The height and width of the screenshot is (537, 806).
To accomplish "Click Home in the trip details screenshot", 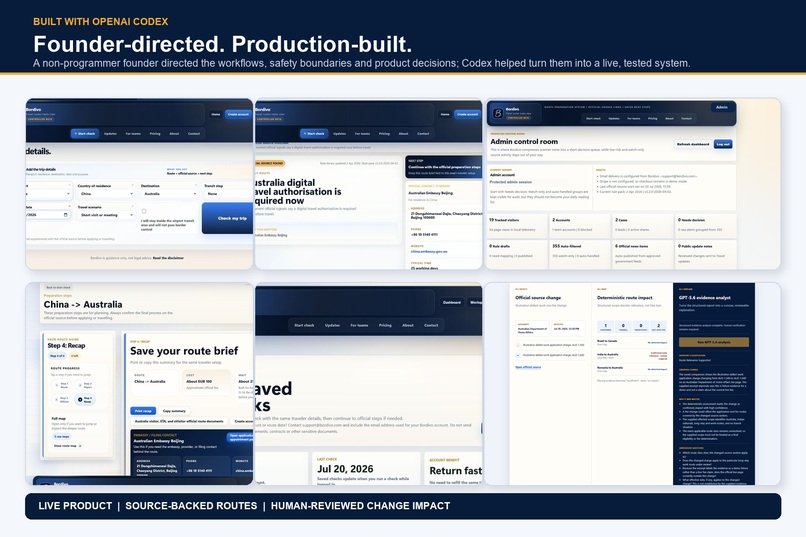I will (216, 114).
